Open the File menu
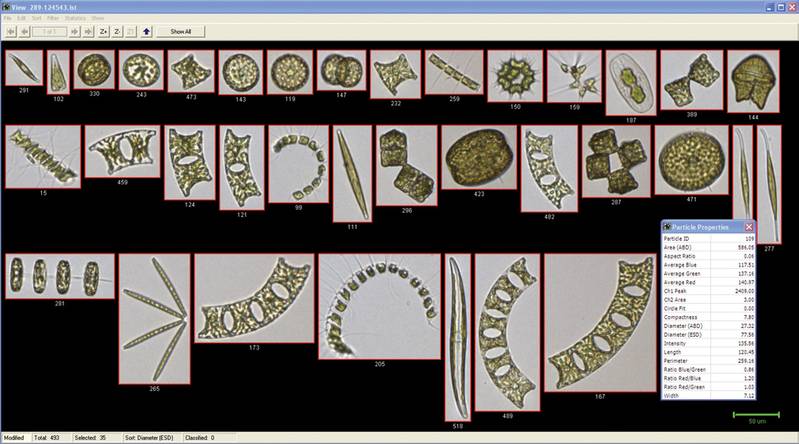This screenshot has width=799, height=444. tap(8, 18)
